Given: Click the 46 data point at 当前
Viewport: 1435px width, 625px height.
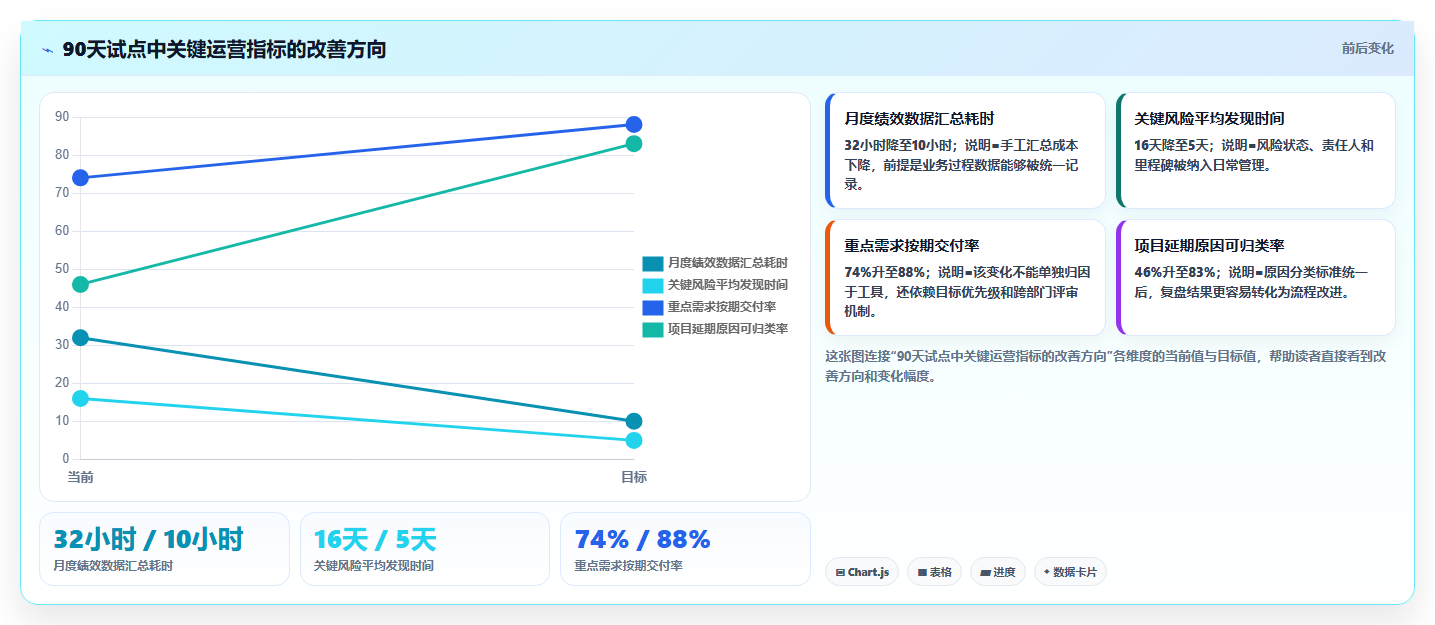Looking at the screenshot, I should (x=81, y=285).
